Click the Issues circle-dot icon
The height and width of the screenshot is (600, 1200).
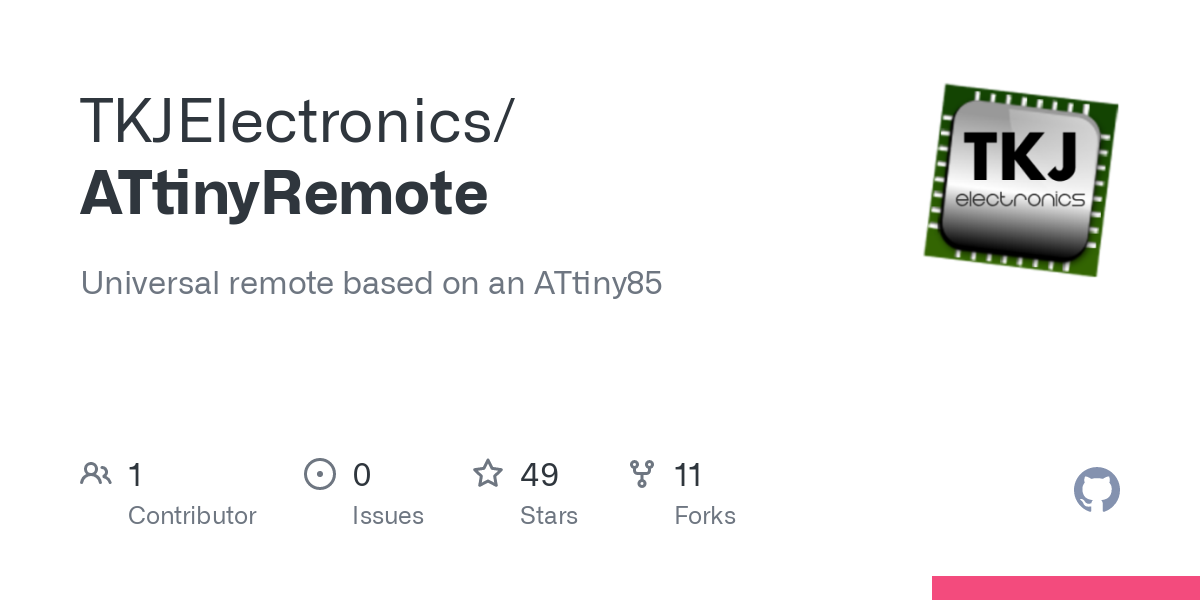pyautogui.click(x=319, y=474)
